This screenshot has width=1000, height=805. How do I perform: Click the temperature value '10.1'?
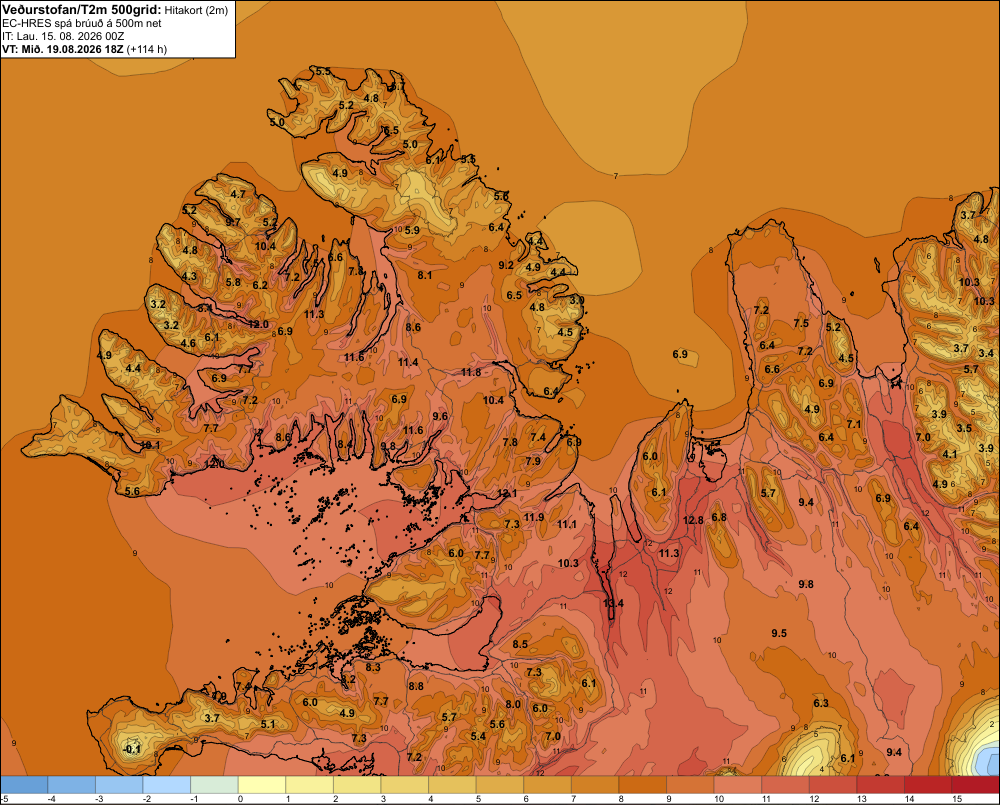coord(151,445)
